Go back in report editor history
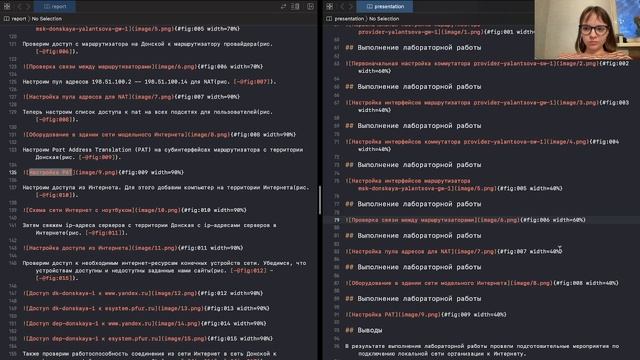 [19, 6]
